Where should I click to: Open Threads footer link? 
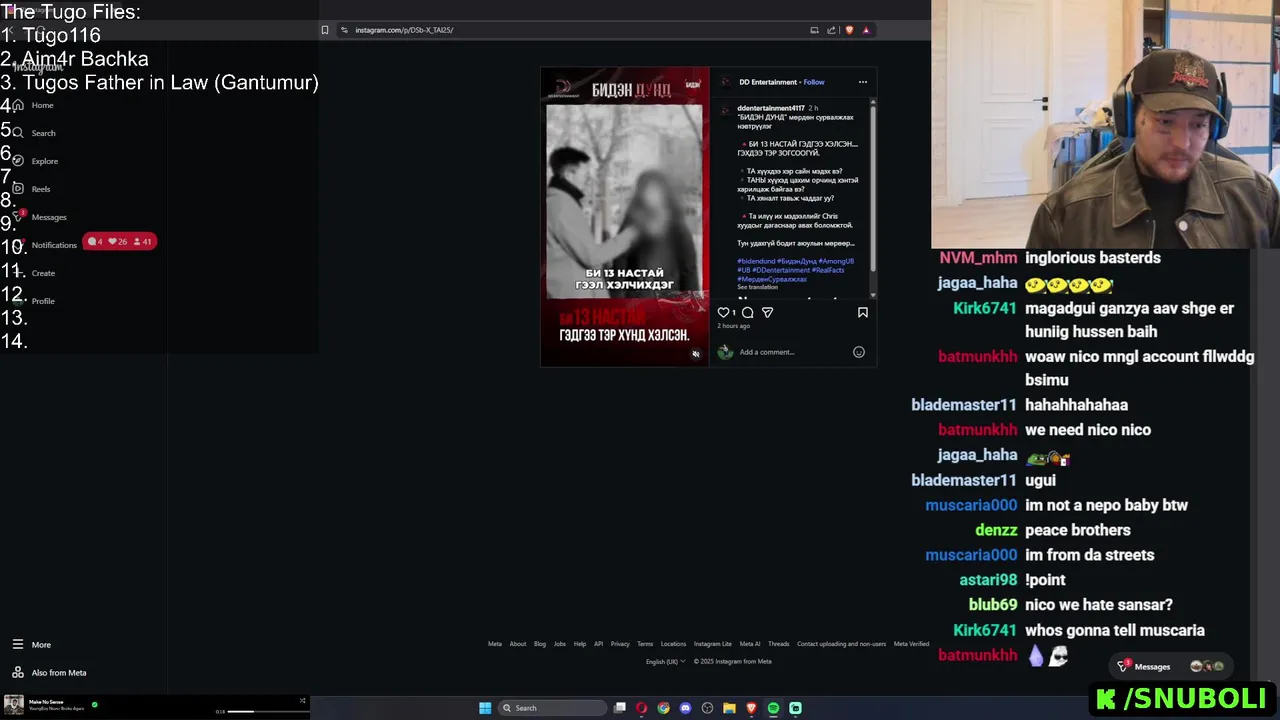click(x=779, y=644)
